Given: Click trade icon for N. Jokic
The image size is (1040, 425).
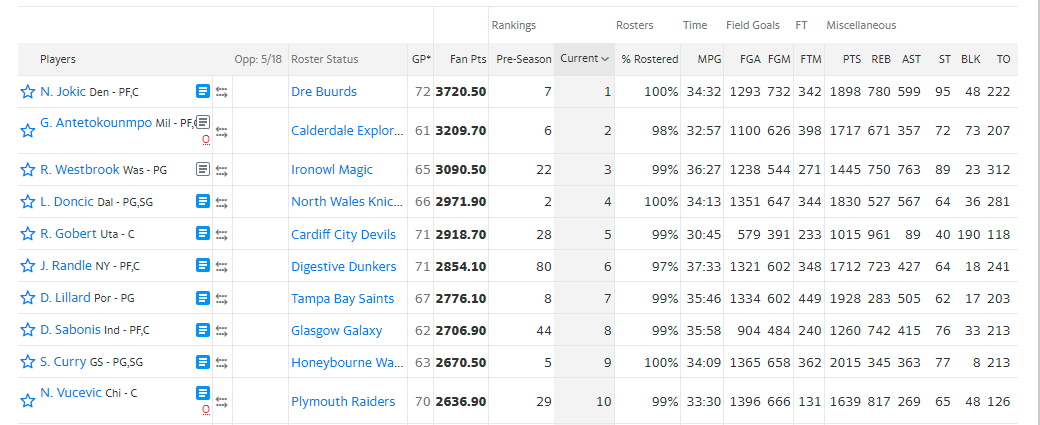Looking at the screenshot, I should tap(222, 92).
